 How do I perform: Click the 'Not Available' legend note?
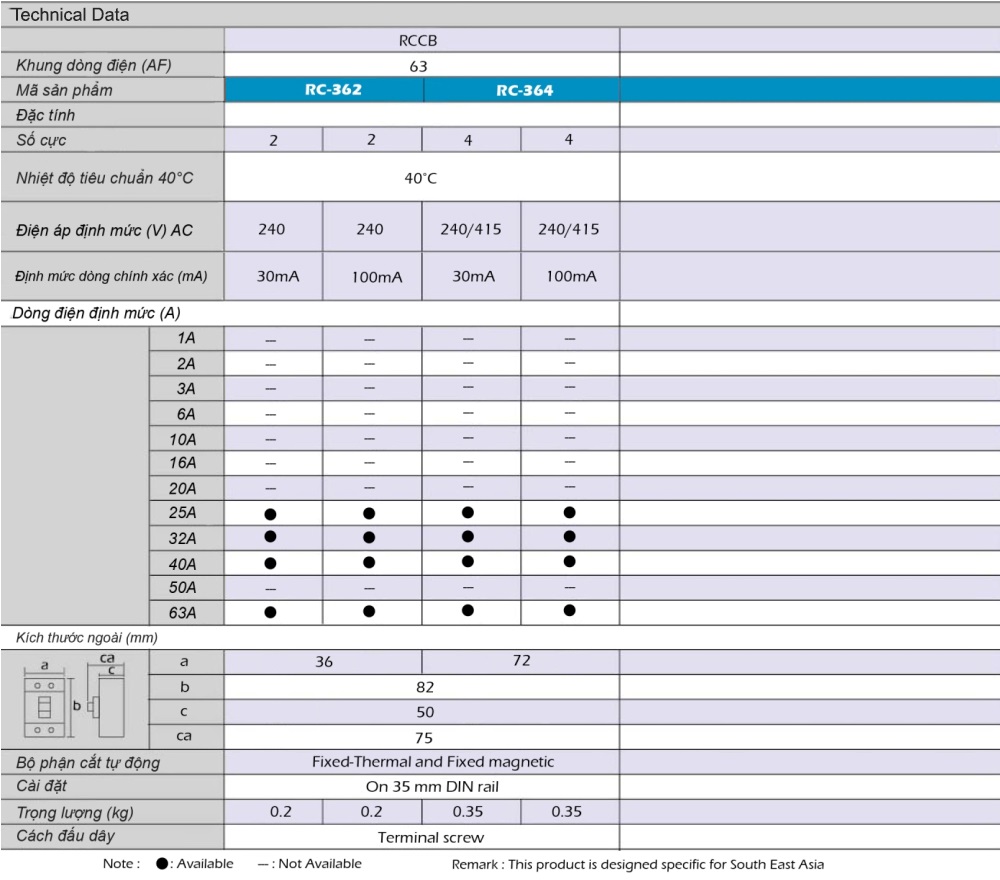pos(309,864)
